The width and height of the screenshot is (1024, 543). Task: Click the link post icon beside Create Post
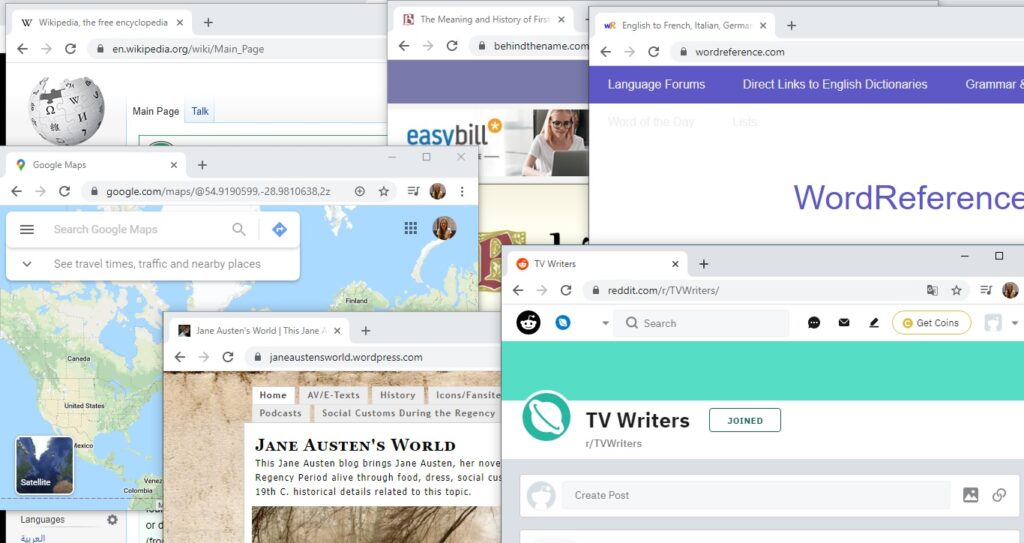998,495
